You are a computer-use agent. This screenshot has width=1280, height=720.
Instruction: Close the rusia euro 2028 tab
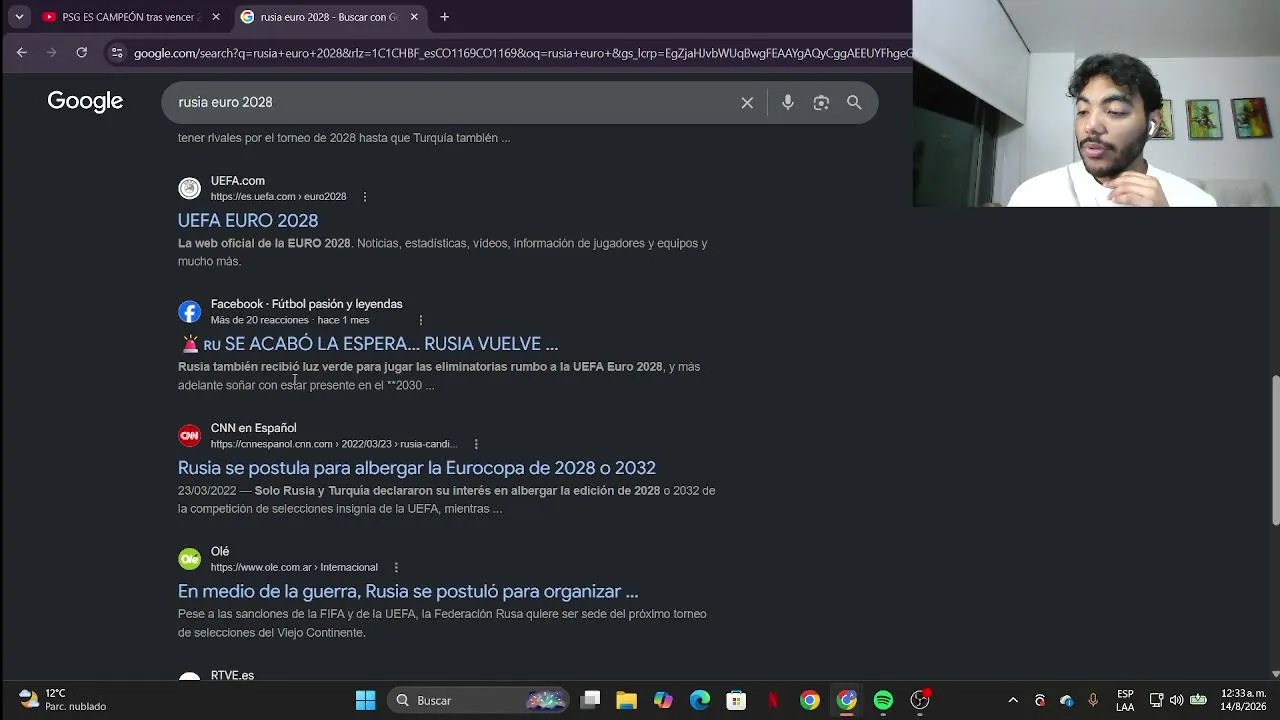(x=414, y=17)
